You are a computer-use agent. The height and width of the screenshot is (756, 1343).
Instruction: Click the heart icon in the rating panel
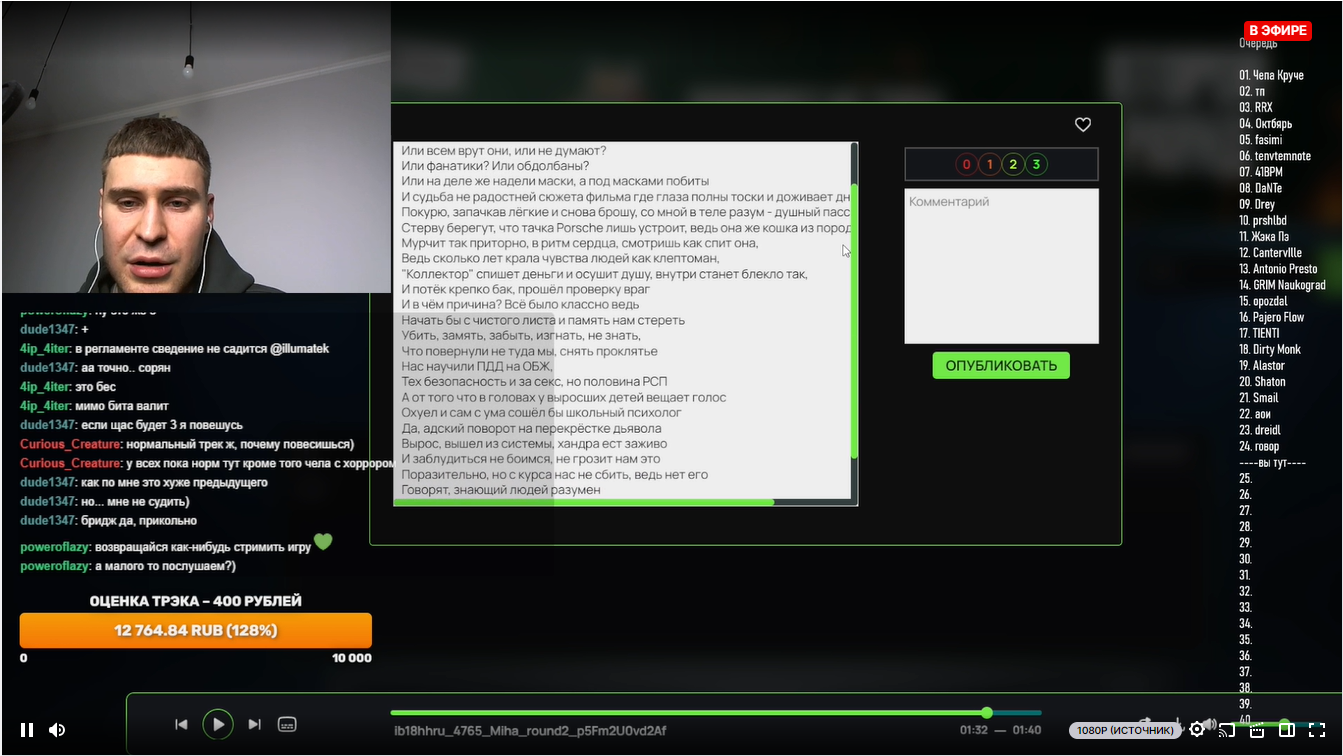1083,125
